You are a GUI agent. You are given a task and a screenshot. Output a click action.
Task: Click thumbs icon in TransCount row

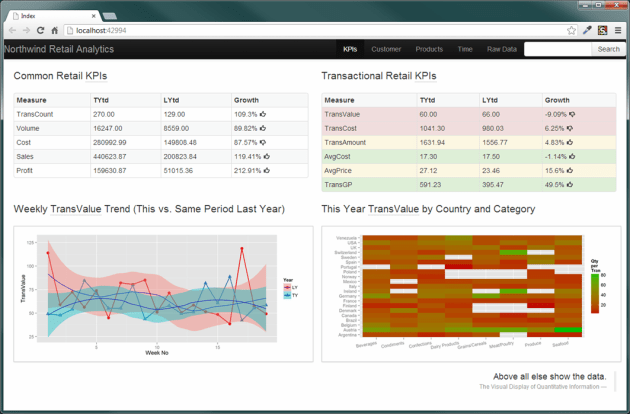(x=263, y=114)
